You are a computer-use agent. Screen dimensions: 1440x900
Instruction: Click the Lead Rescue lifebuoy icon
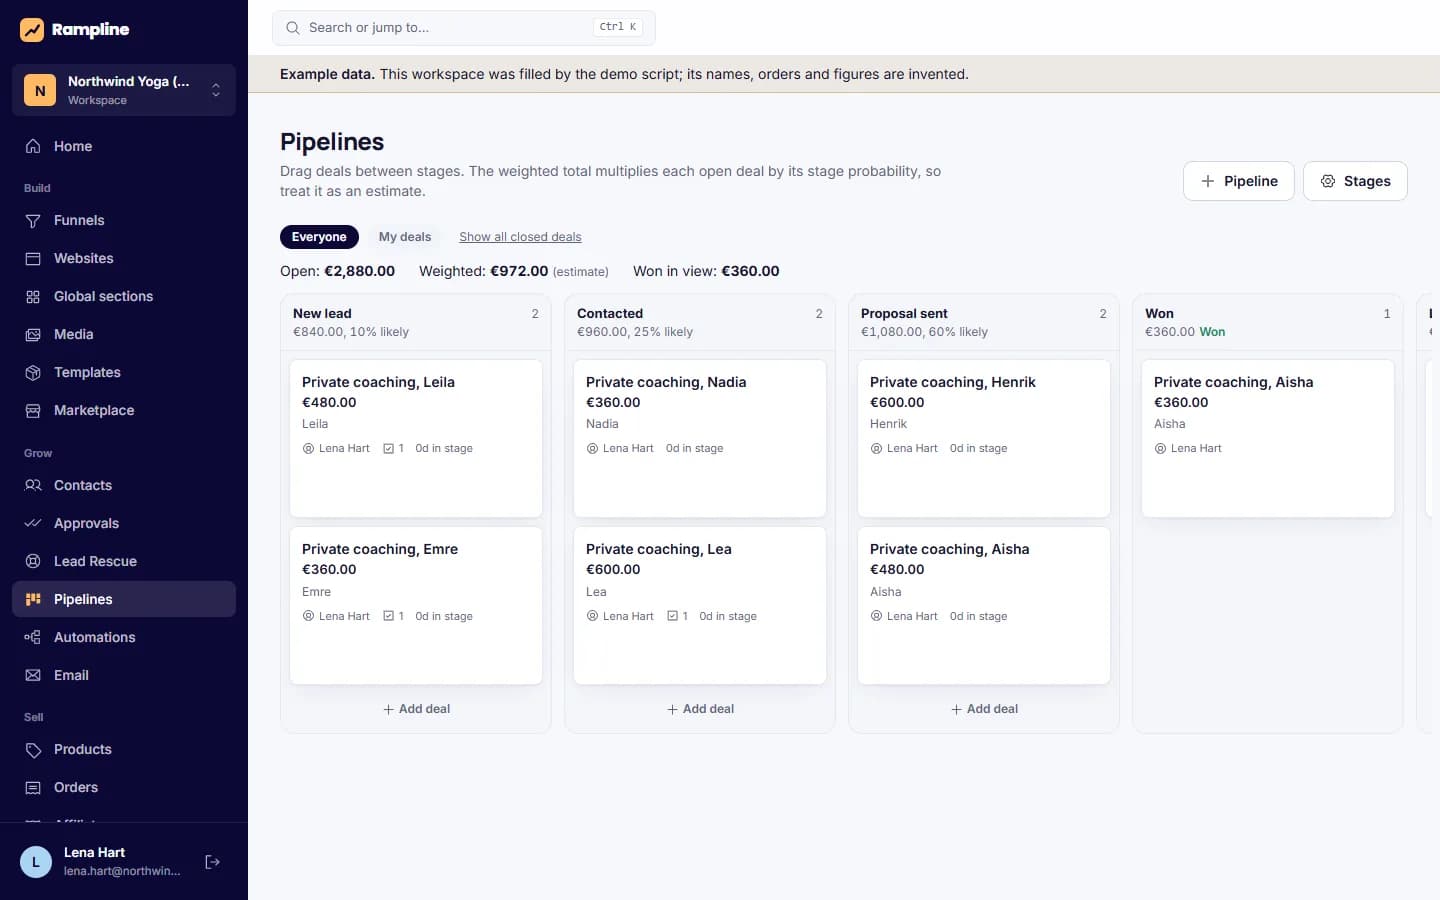33,561
